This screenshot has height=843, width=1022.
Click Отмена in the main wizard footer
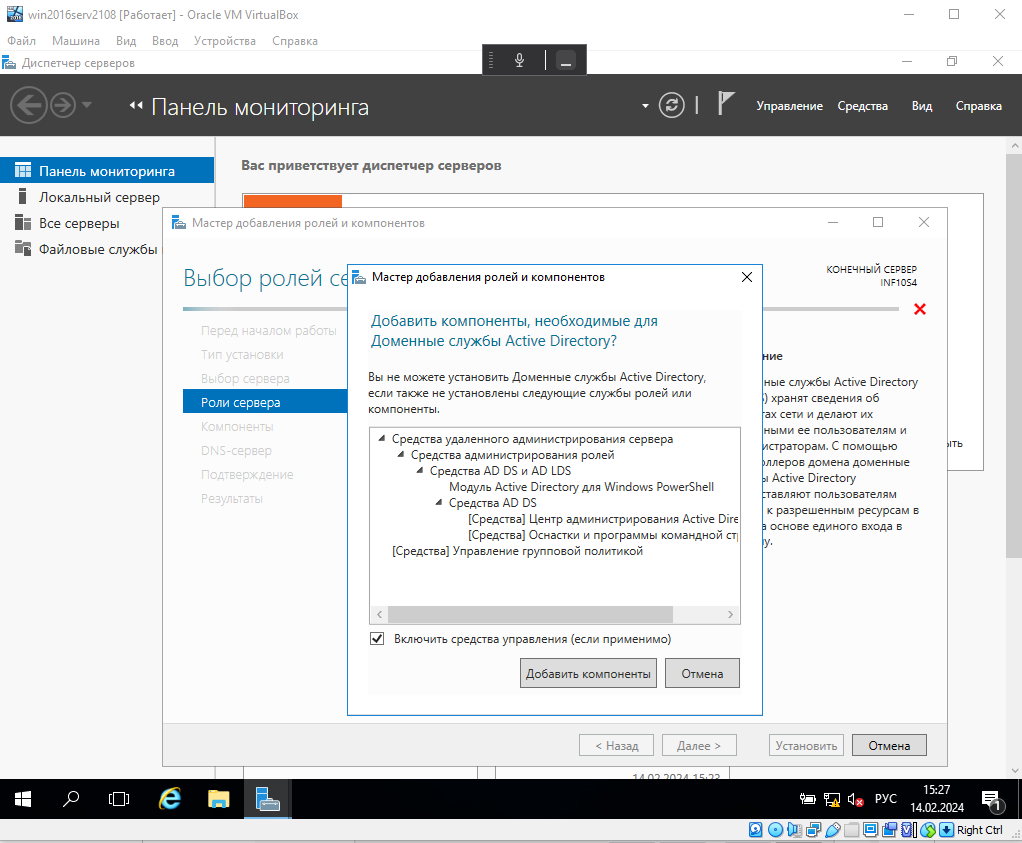click(889, 745)
